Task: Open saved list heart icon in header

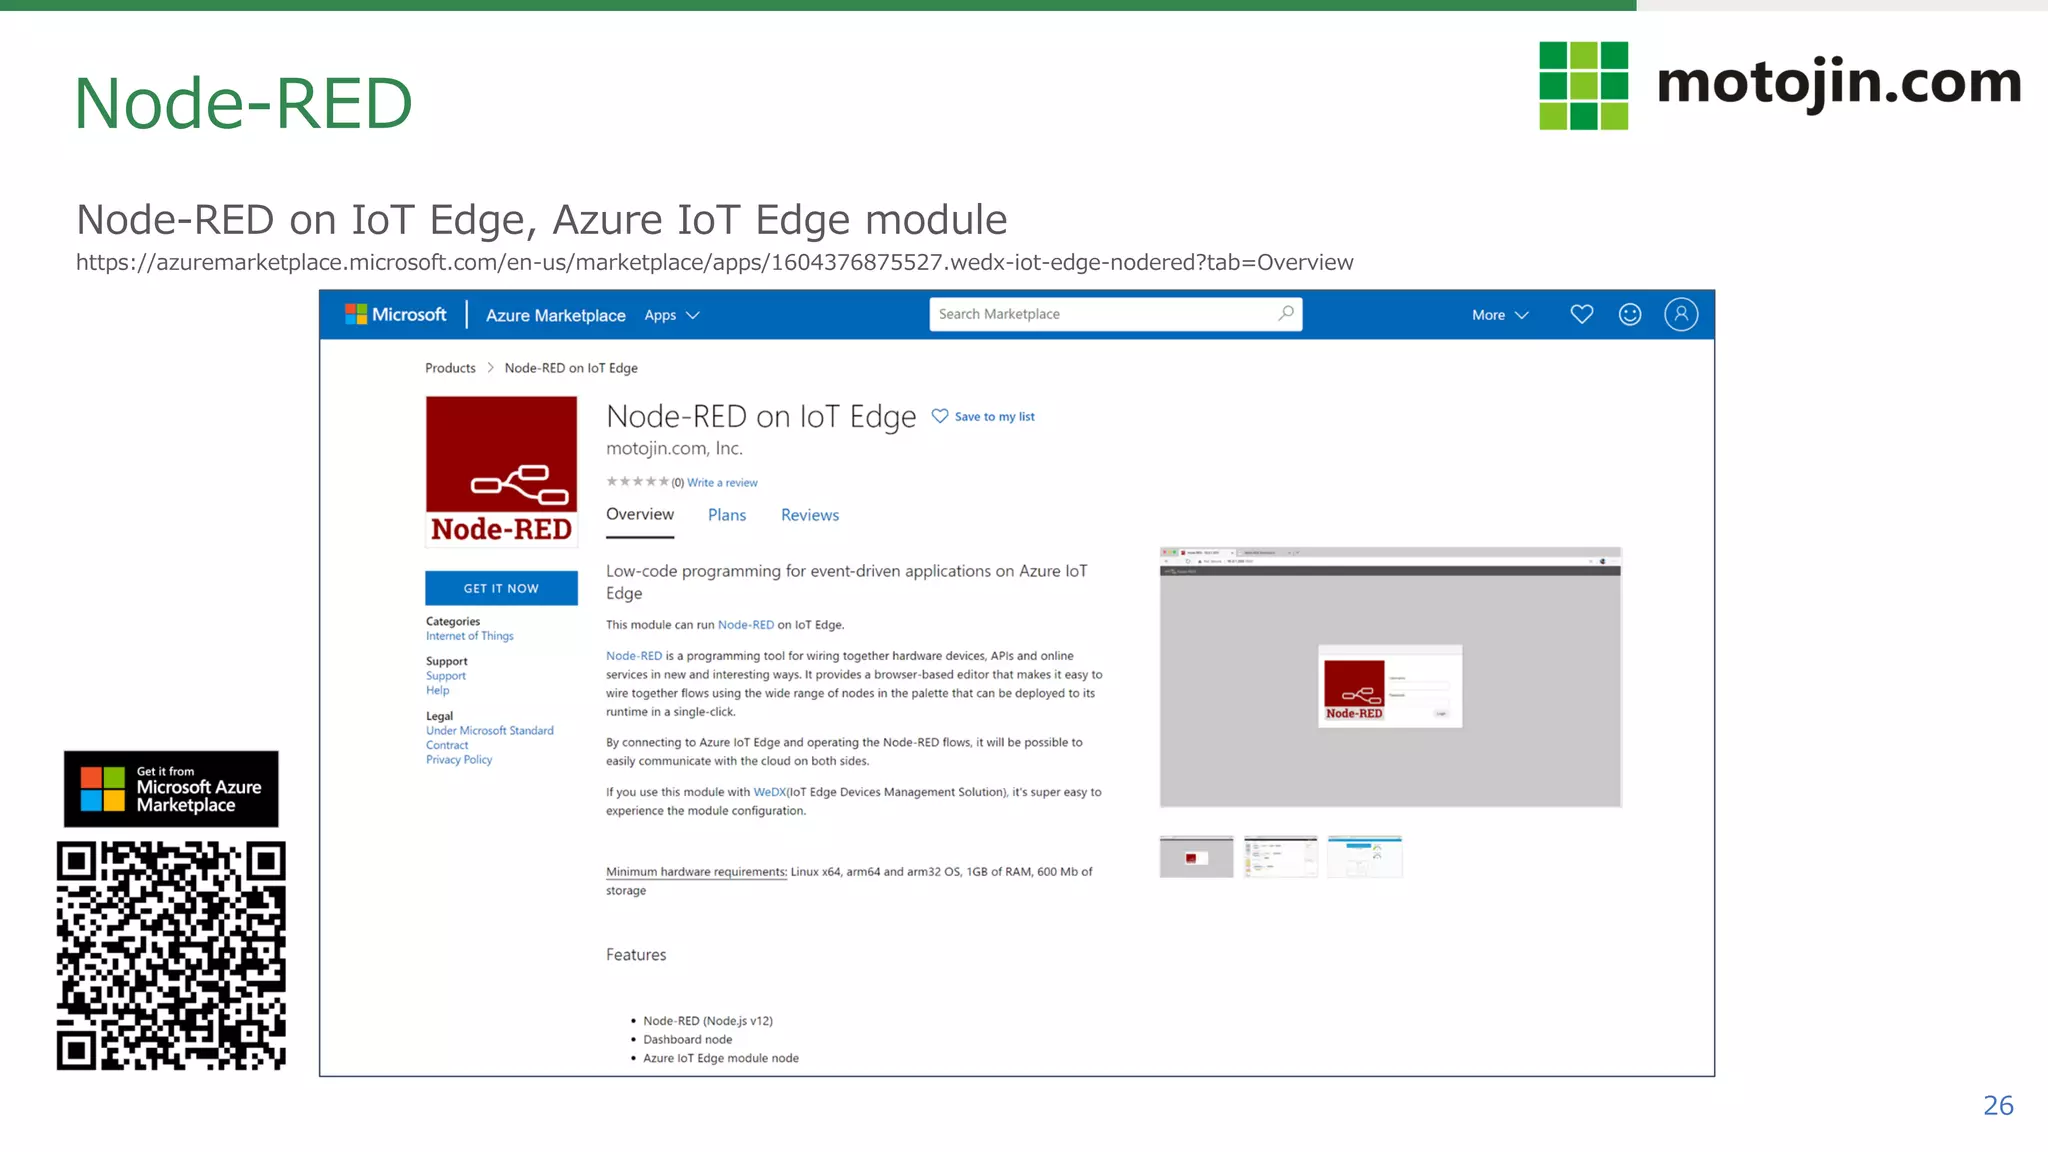Action: click(1581, 314)
